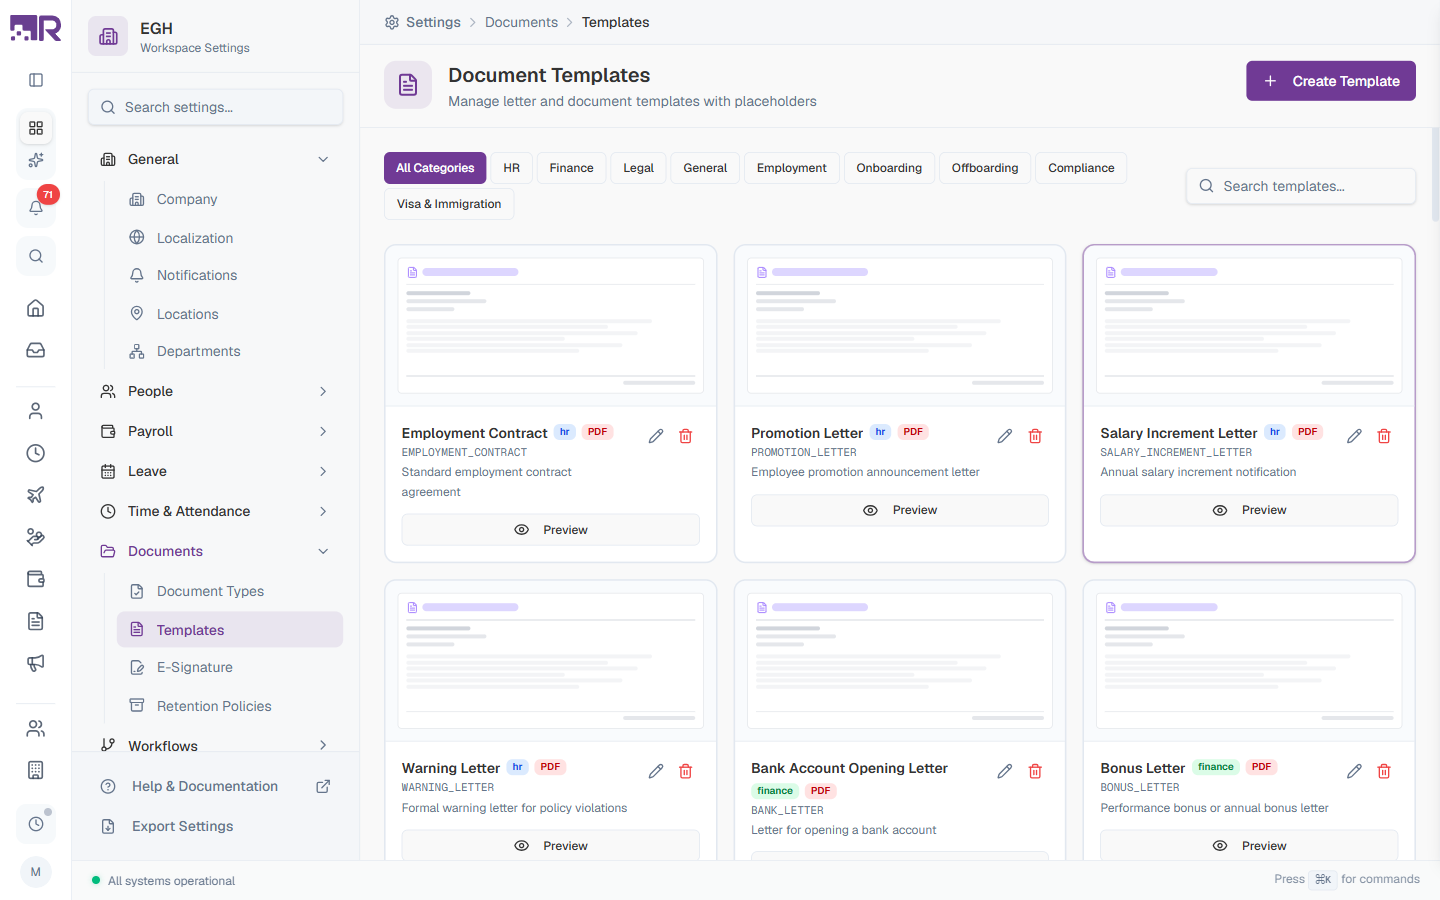Filter templates by Compliance category
The width and height of the screenshot is (1440, 900).
point(1081,168)
